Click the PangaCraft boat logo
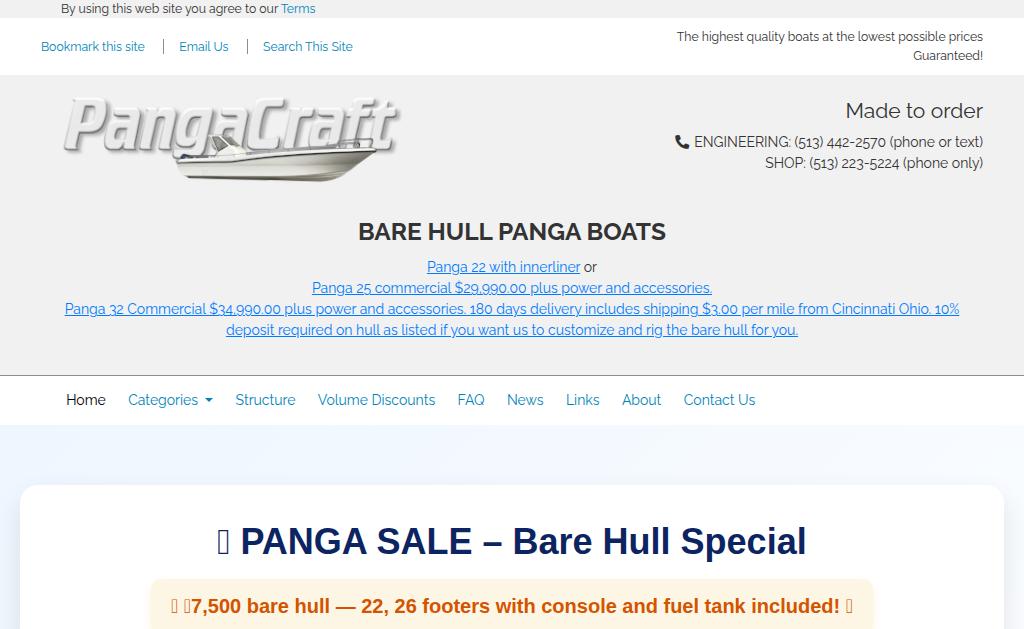 [x=232, y=138]
